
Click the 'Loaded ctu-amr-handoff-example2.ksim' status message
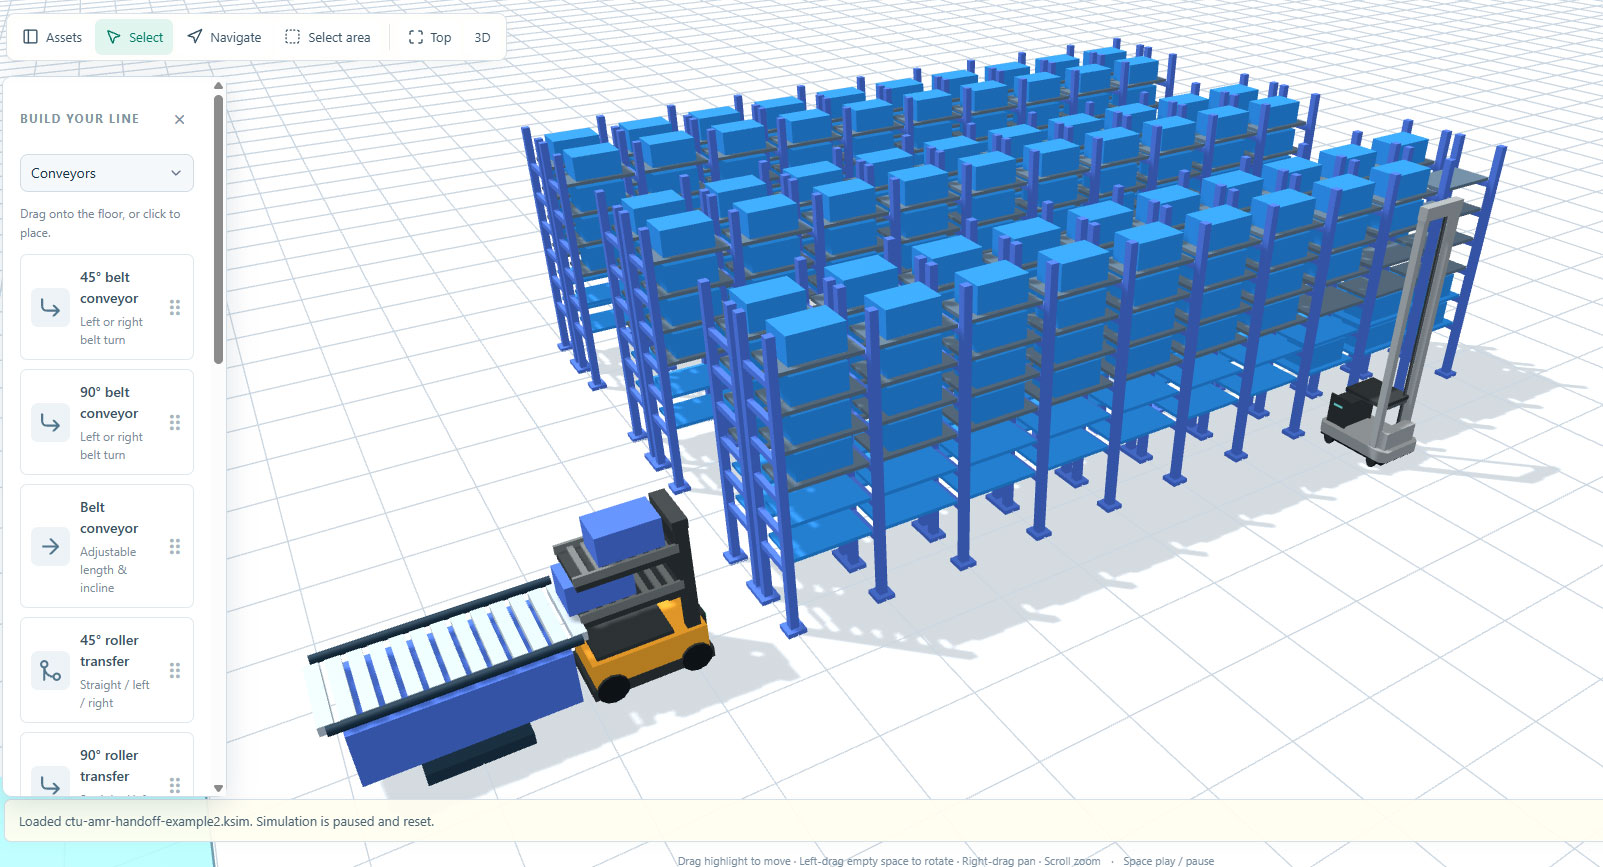point(226,821)
